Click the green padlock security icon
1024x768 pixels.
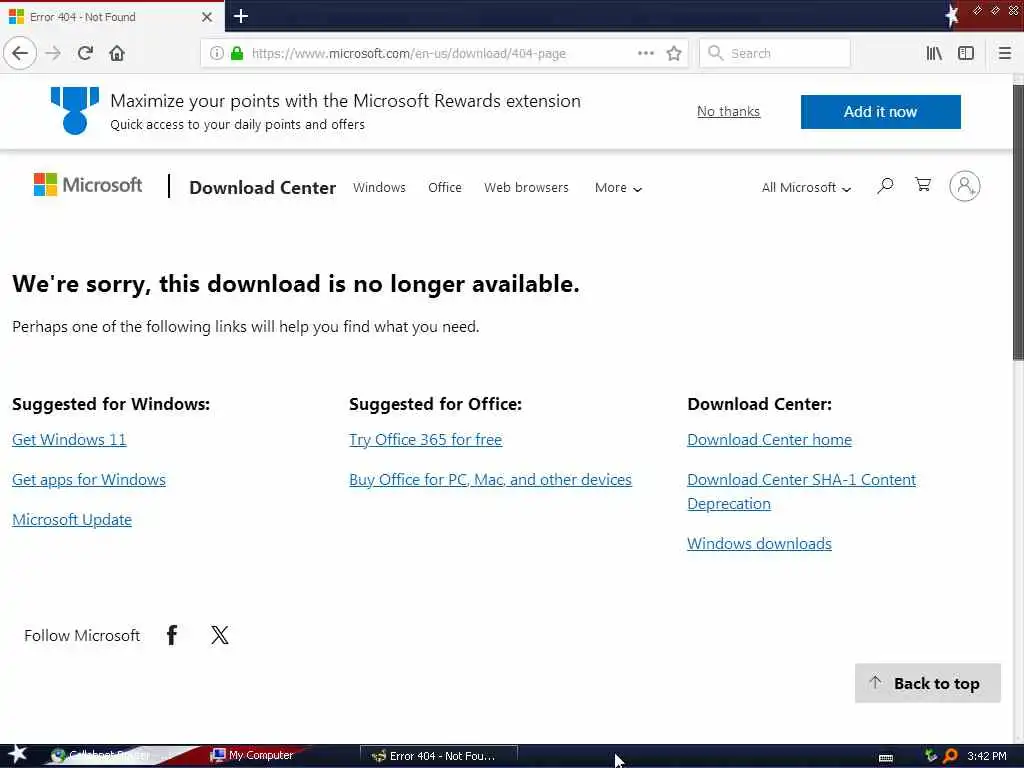coord(237,53)
